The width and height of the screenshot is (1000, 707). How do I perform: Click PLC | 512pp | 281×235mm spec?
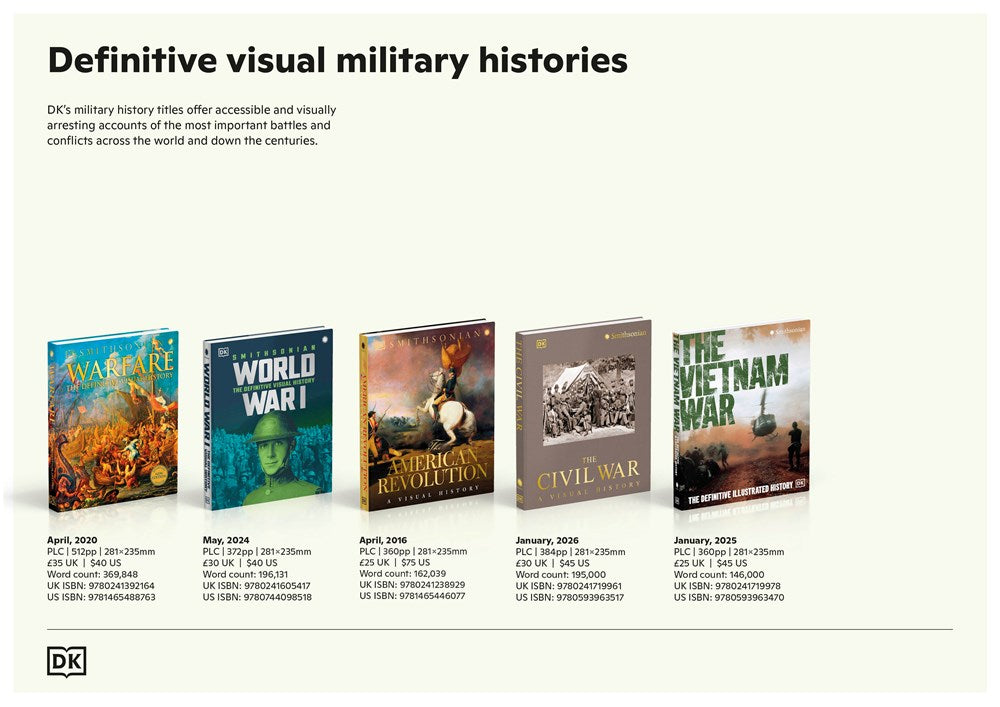pos(101,551)
